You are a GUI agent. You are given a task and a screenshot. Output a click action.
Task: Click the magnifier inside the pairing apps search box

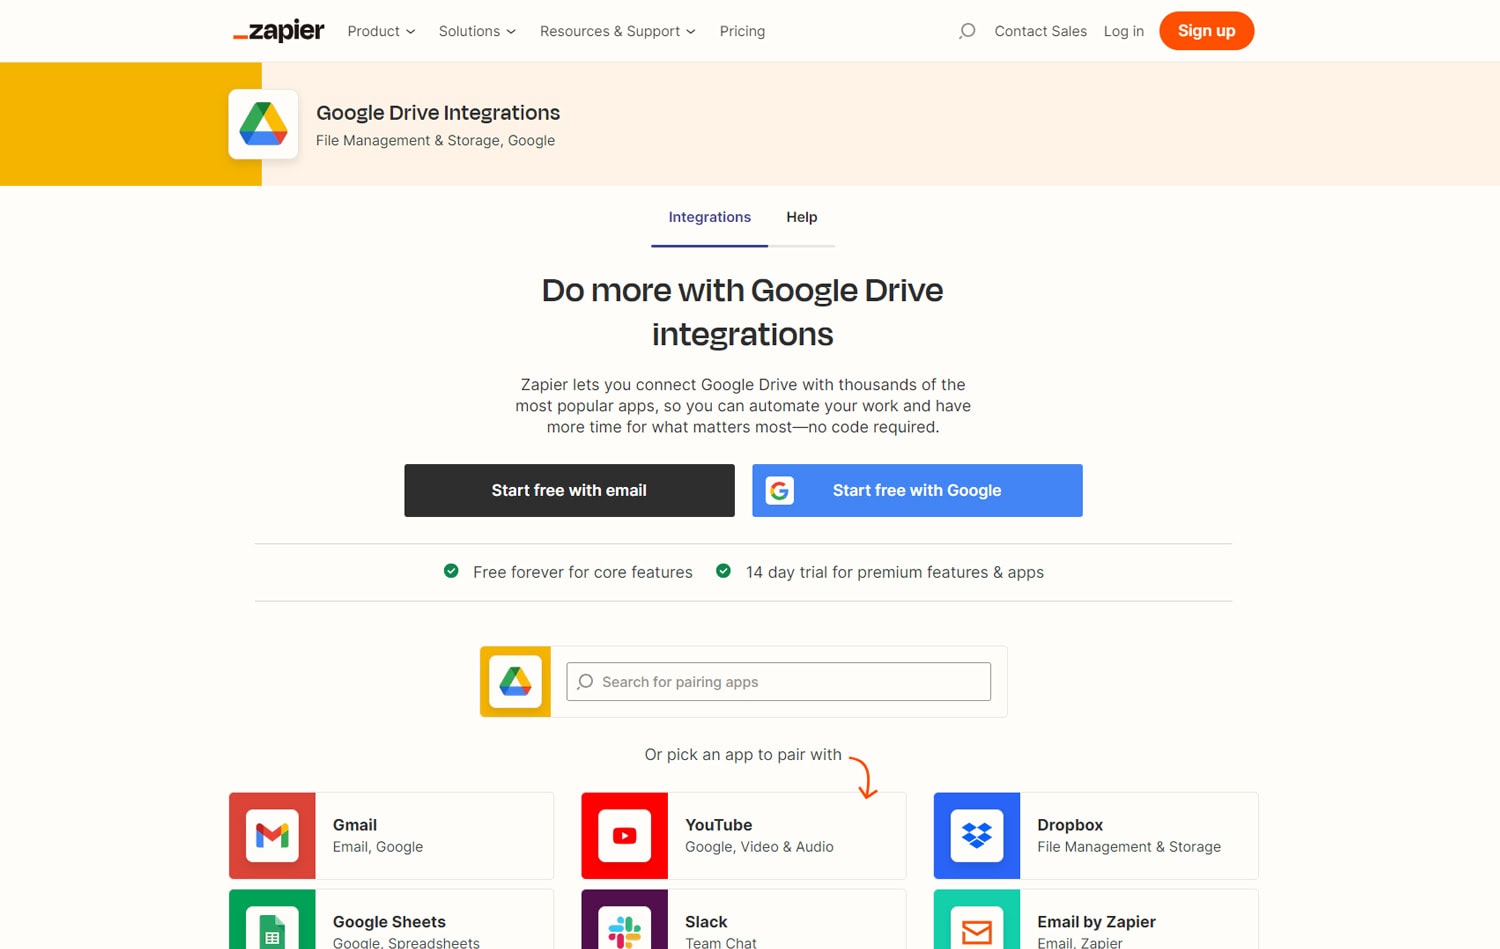[x=585, y=681]
